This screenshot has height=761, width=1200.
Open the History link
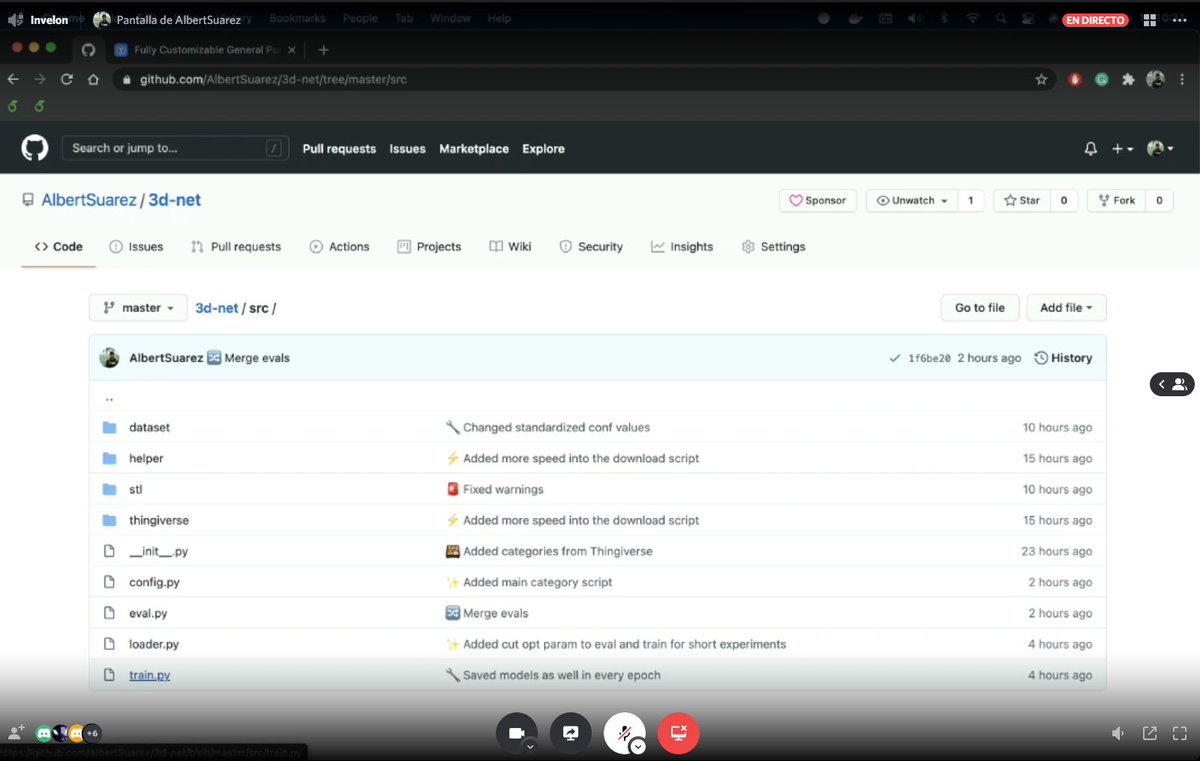tap(1063, 358)
